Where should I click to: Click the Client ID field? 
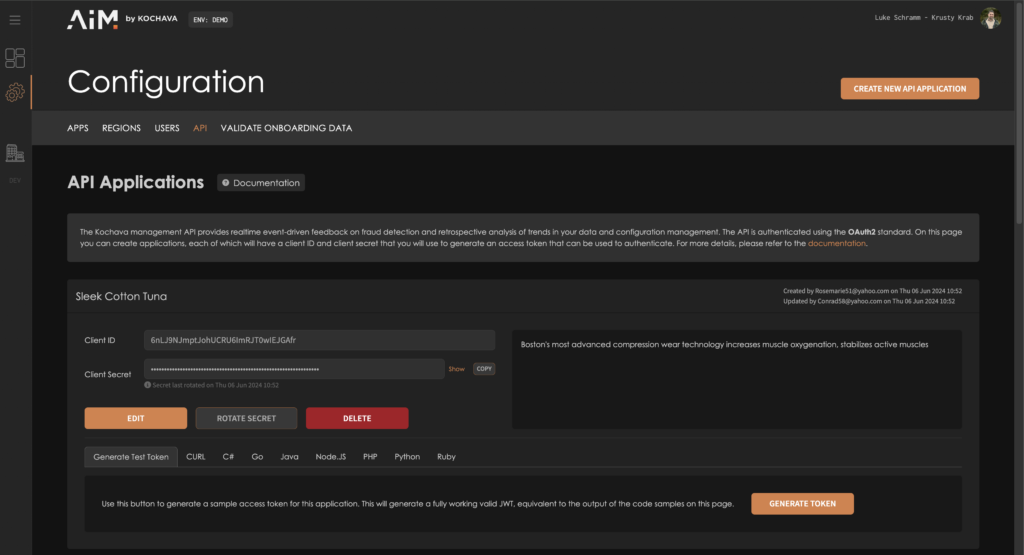319,340
